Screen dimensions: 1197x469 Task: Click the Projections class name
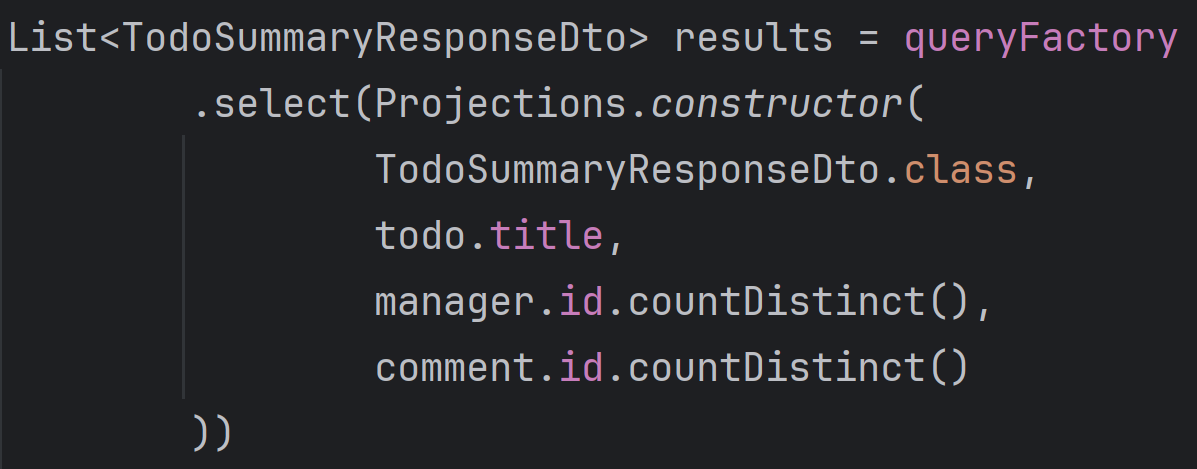click(x=501, y=105)
